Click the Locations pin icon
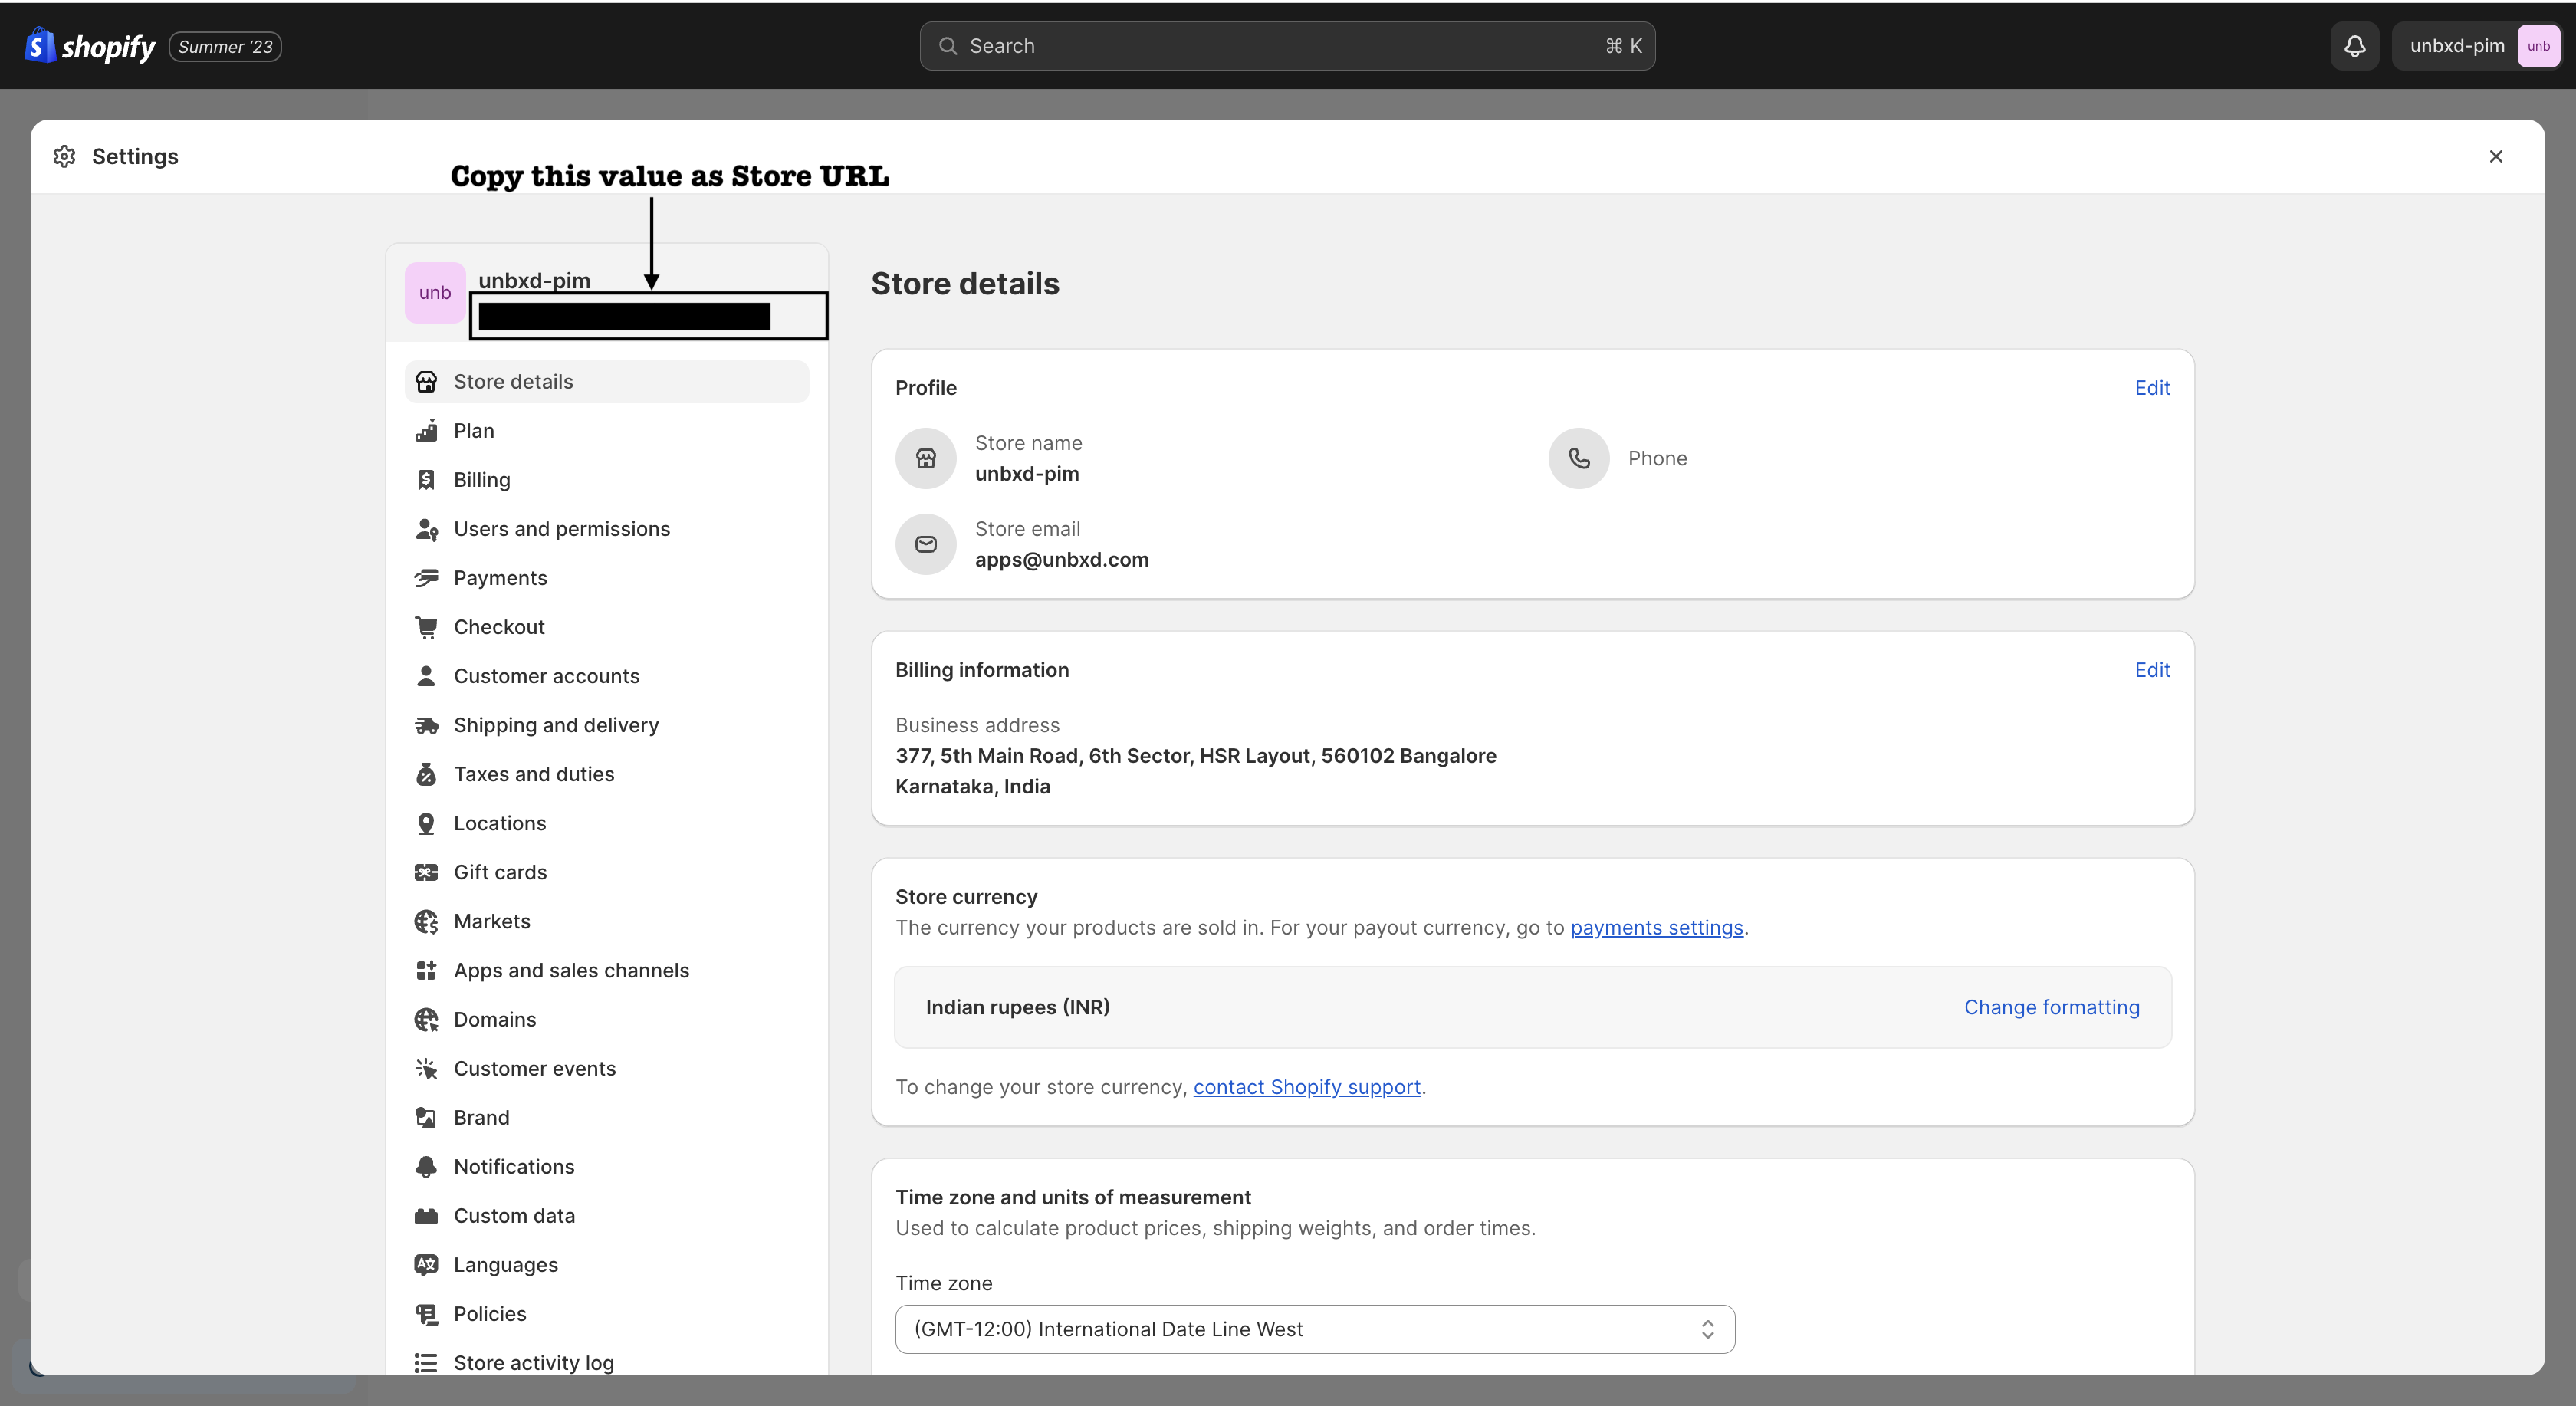The height and width of the screenshot is (1406, 2576). tap(426, 823)
